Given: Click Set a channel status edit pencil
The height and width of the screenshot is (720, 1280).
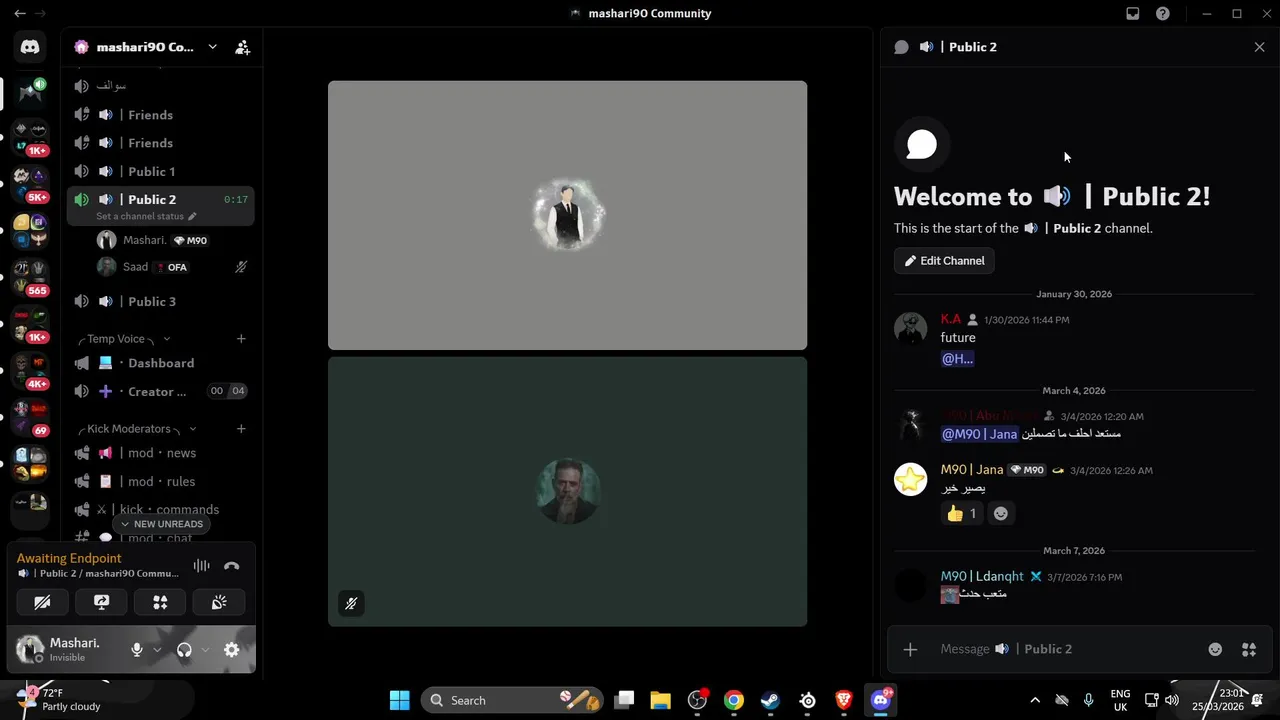Looking at the screenshot, I should 192,216.
